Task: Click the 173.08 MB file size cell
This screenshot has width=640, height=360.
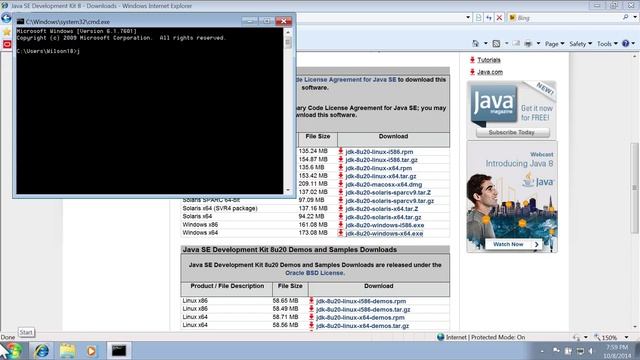Action: (313, 233)
